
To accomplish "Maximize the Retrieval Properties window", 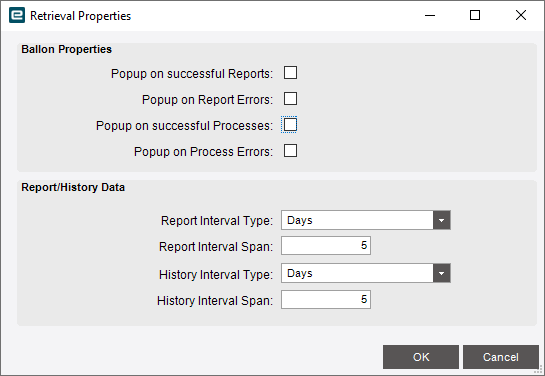I will pos(475,15).
